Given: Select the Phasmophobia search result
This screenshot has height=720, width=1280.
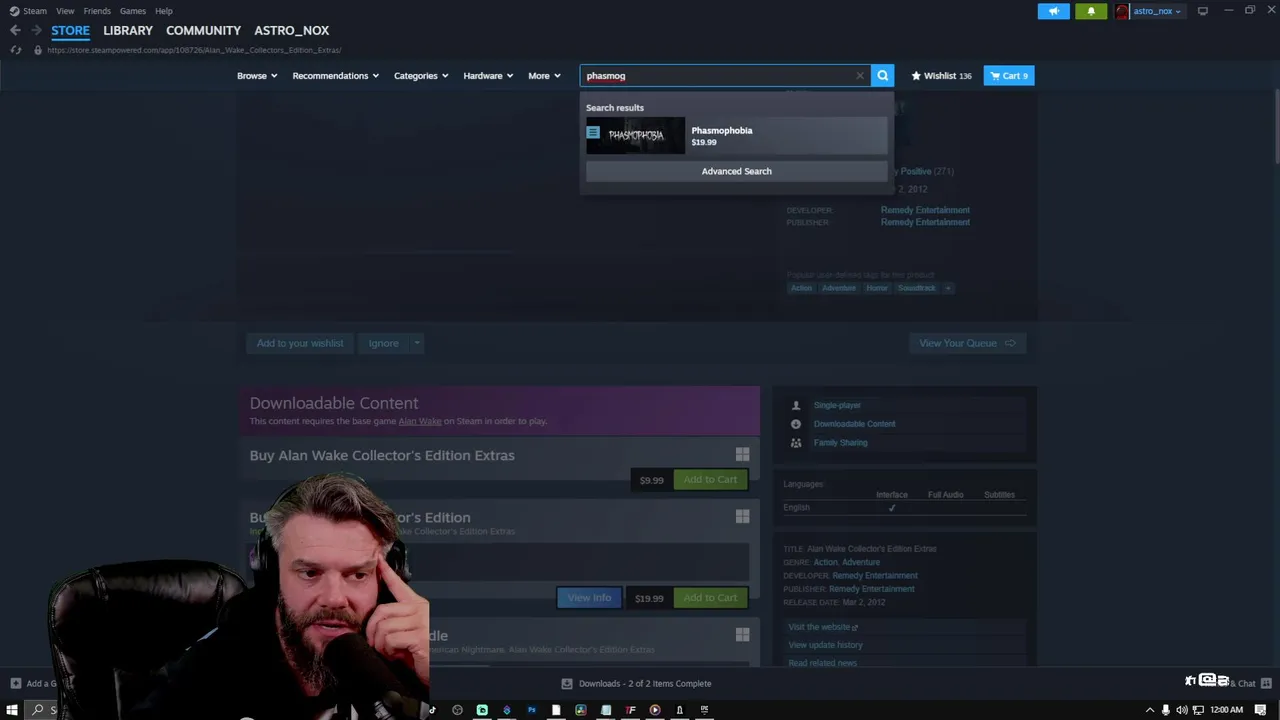Looking at the screenshot, I should pyautogui.click(x=736, y=135).
